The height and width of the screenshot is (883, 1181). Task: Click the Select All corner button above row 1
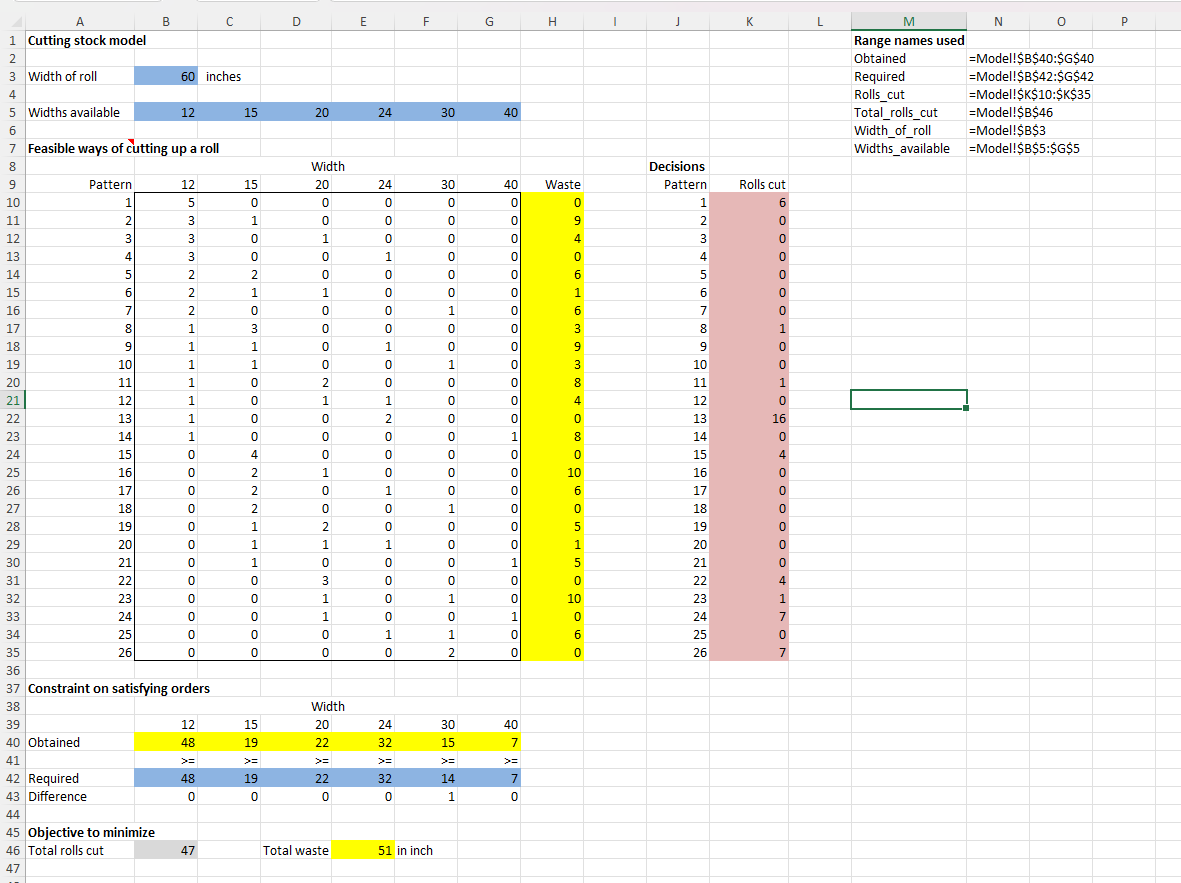point(11,21)
